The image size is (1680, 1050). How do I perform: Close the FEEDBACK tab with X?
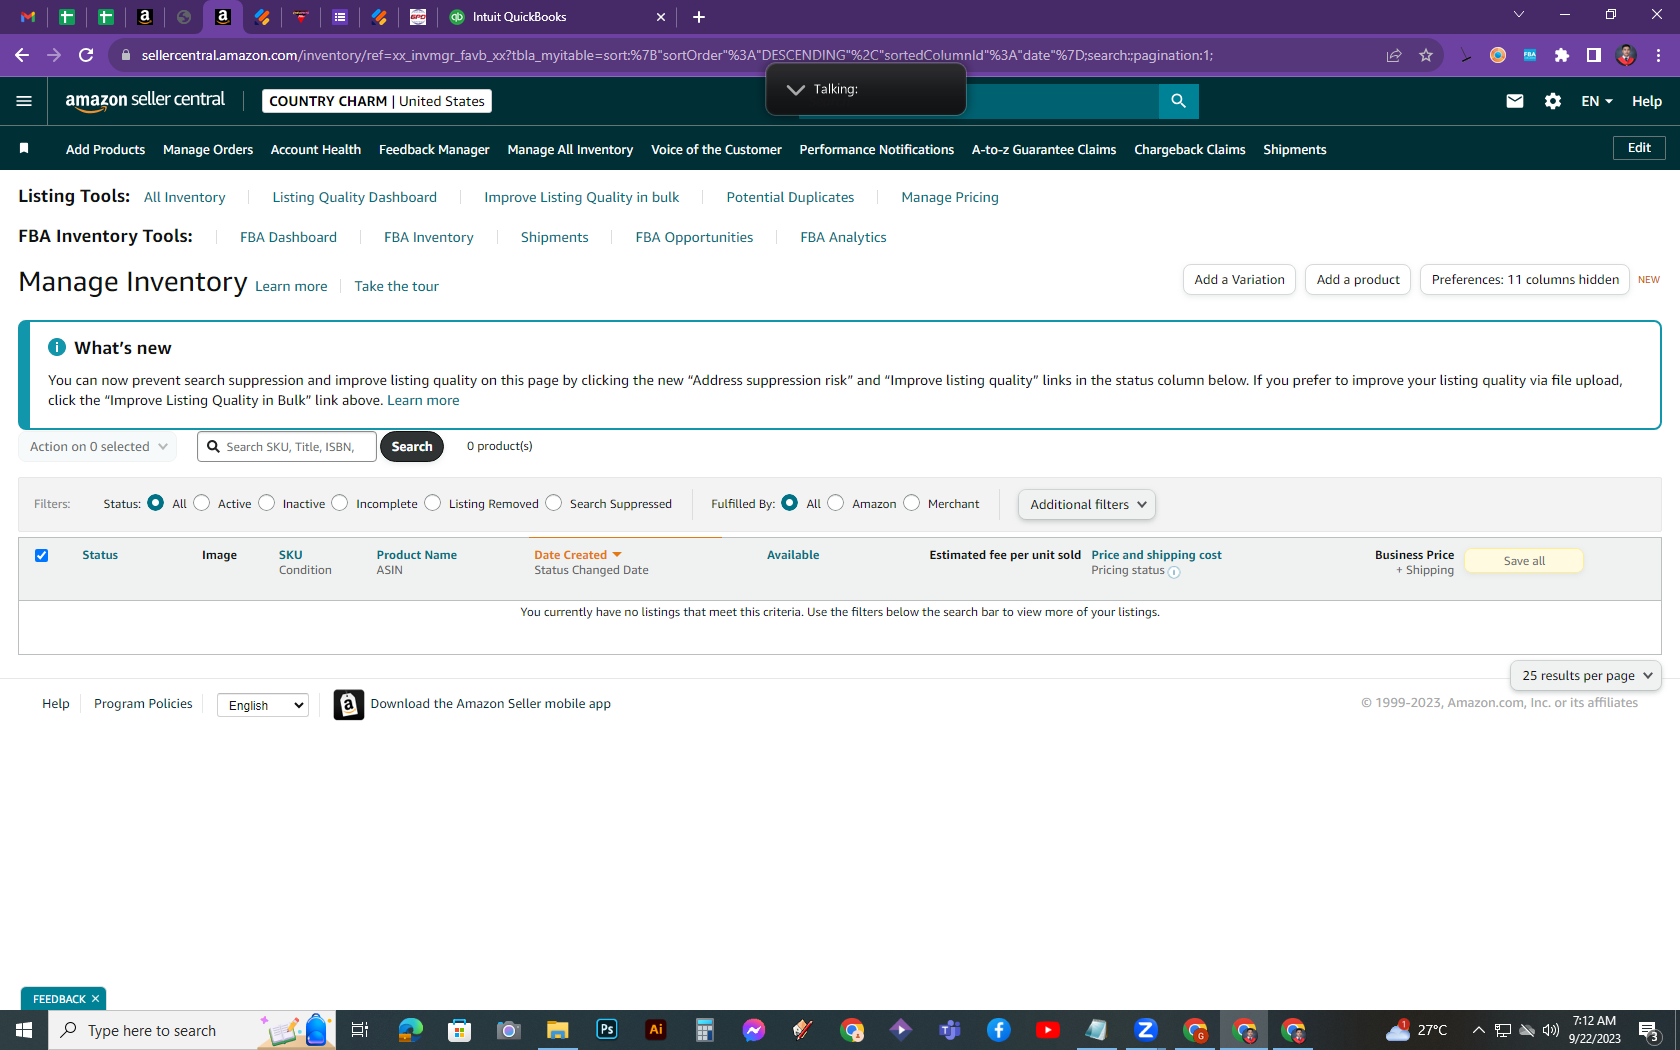pos(96,999)
